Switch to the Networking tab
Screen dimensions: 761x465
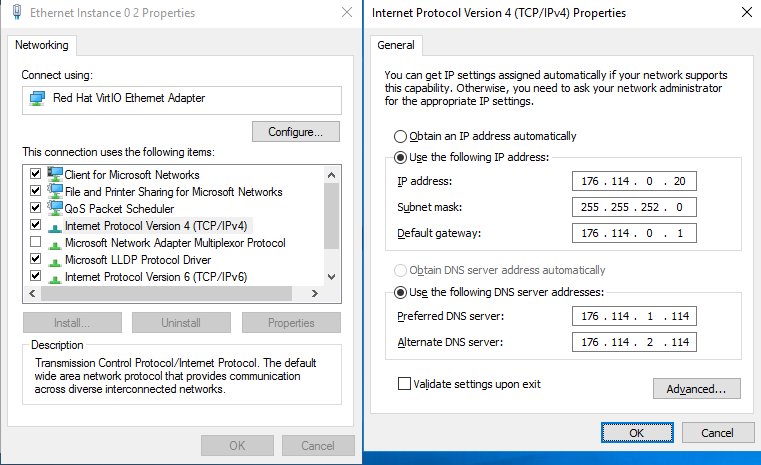coord(42,45)
